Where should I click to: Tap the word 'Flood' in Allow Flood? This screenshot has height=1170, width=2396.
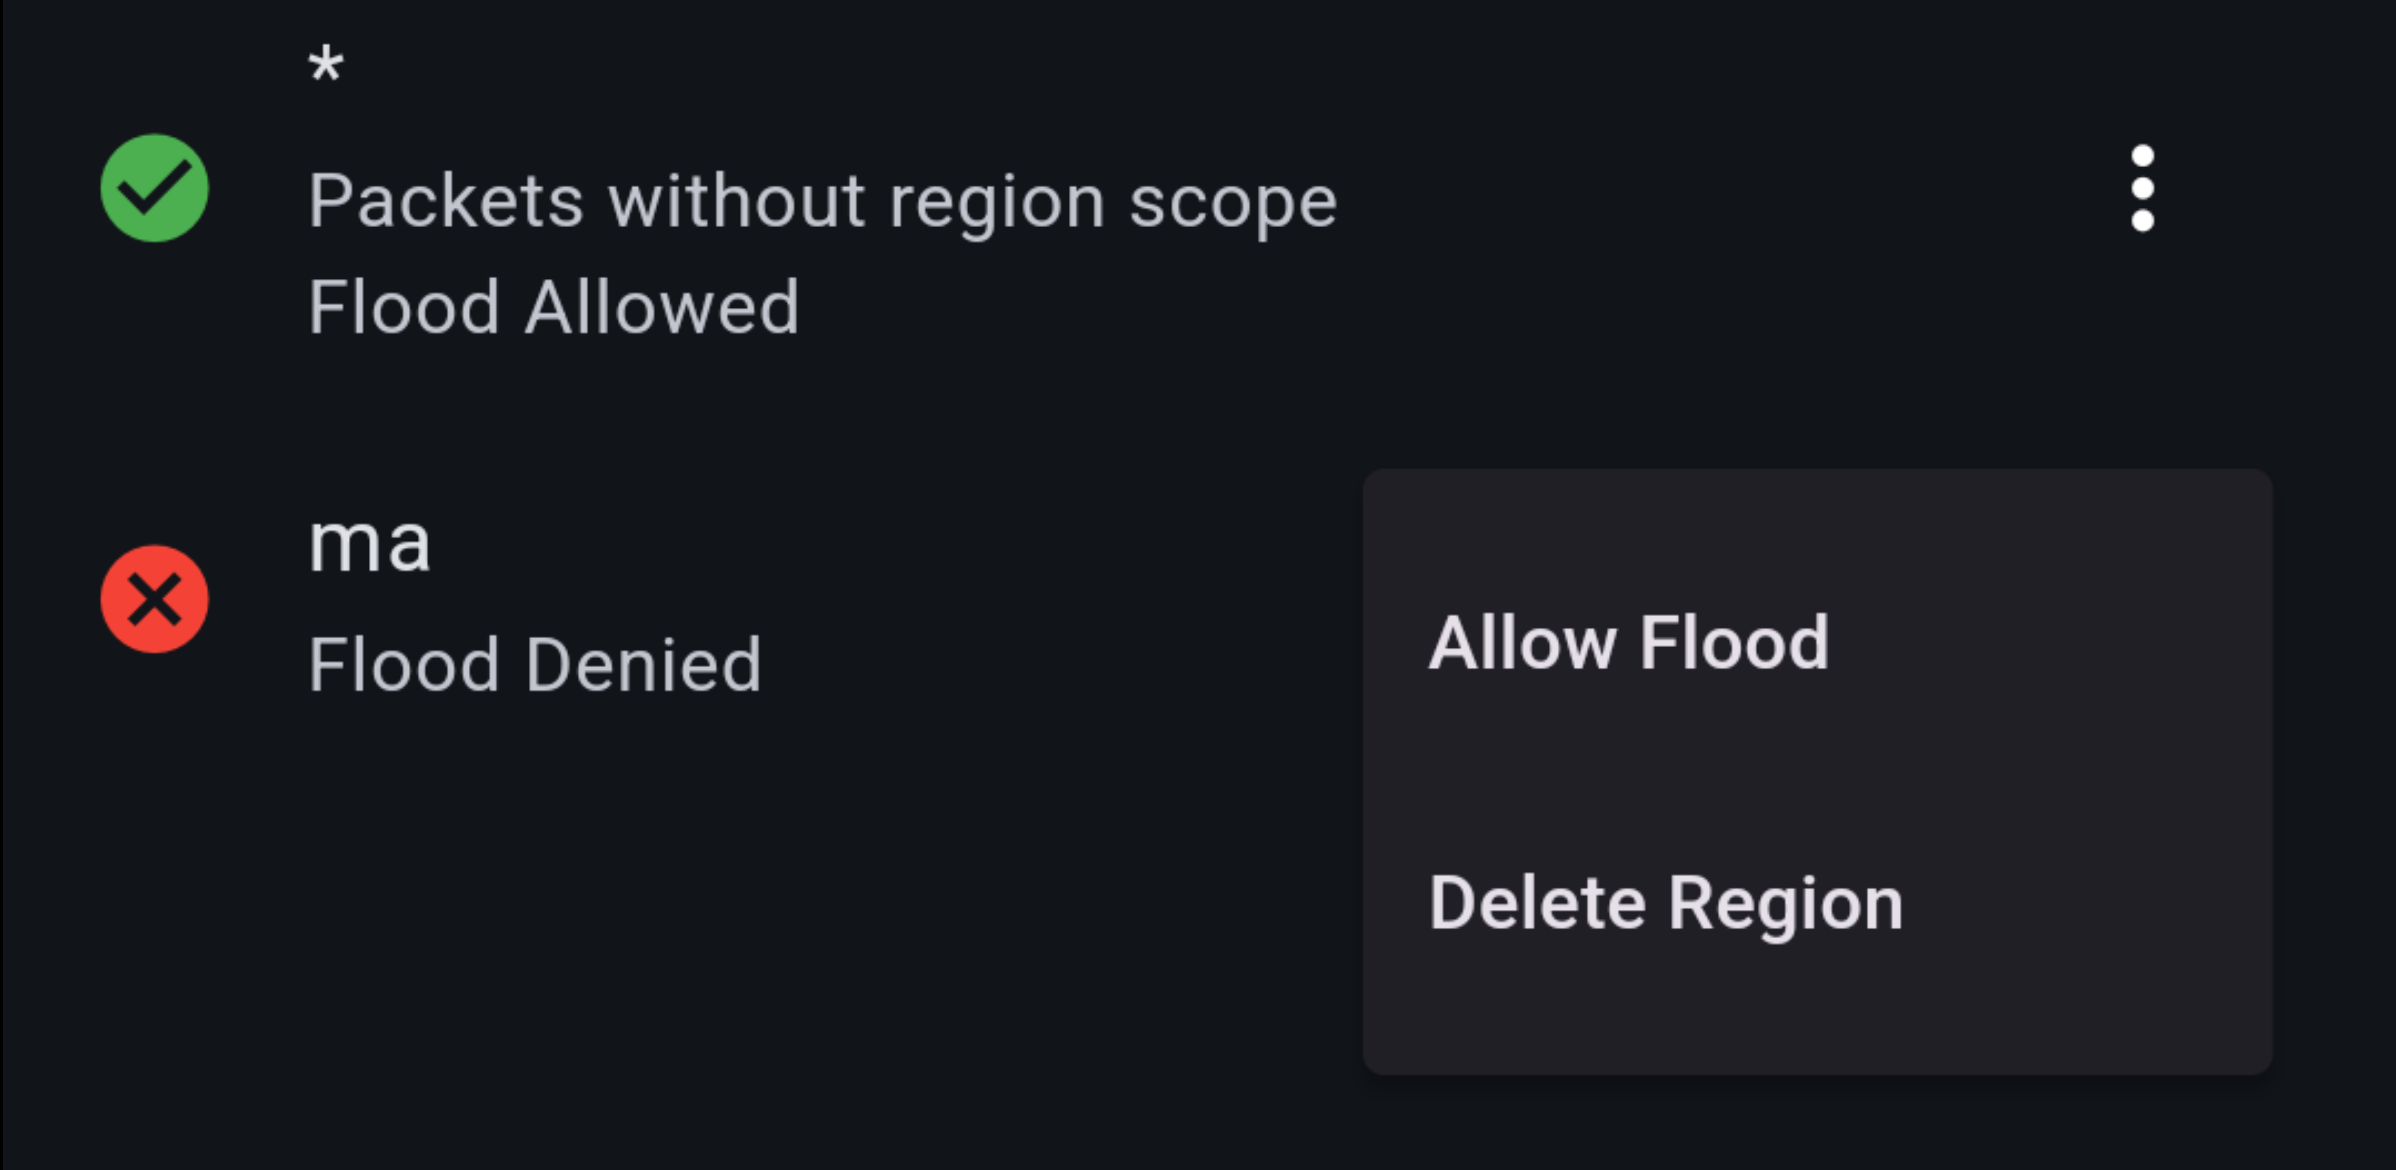click(x=1734, y=643)
